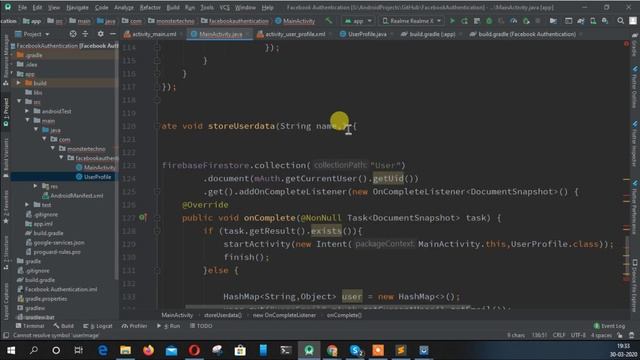
Task: Expand the androidTest folder
Action: coord(27,111)
